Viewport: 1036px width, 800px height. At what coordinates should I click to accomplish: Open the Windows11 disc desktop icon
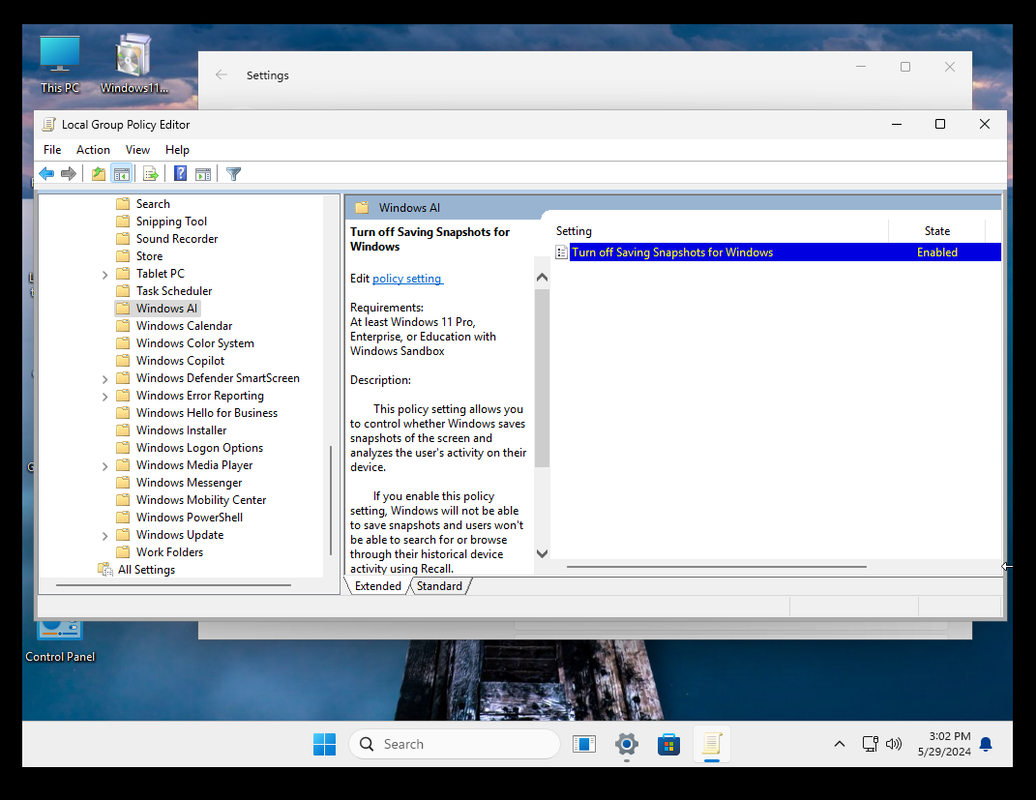click(x=134, y=65)
